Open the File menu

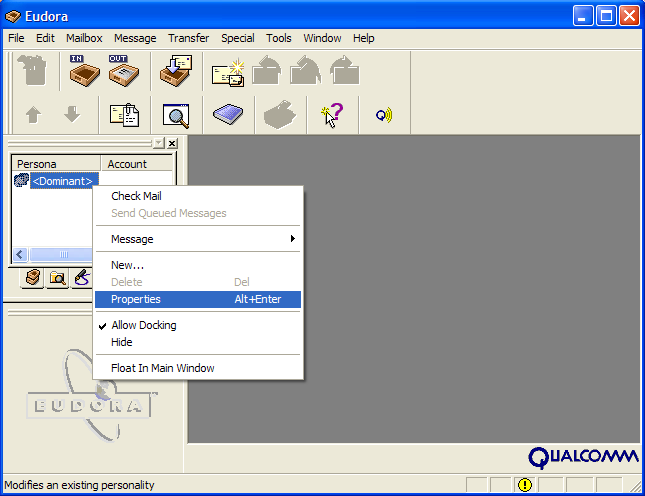click(16, 38)
